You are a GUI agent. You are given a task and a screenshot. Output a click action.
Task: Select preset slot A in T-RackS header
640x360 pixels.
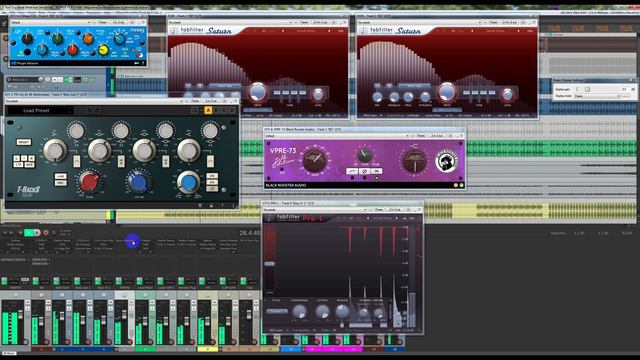coord(208,110)
